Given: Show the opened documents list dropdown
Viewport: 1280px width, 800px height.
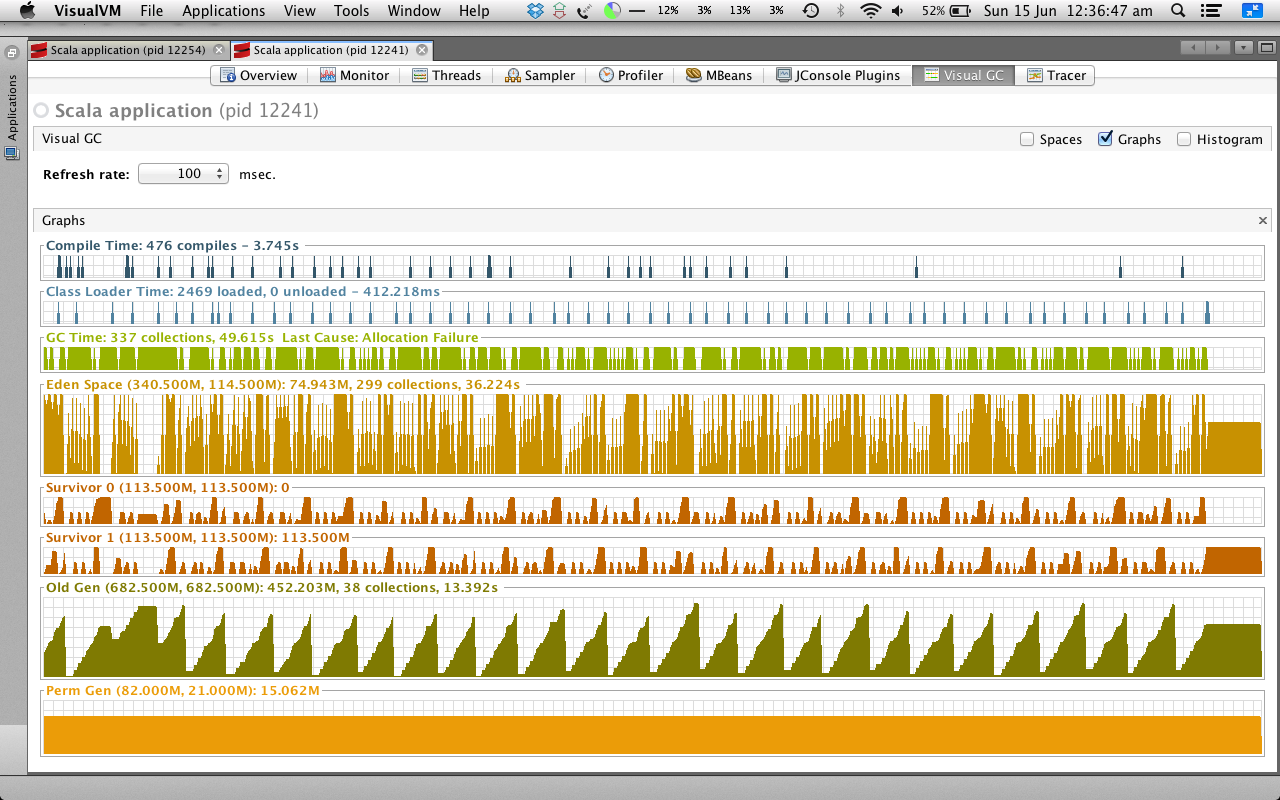Looking at the screenshot, I should point(1243,47).
